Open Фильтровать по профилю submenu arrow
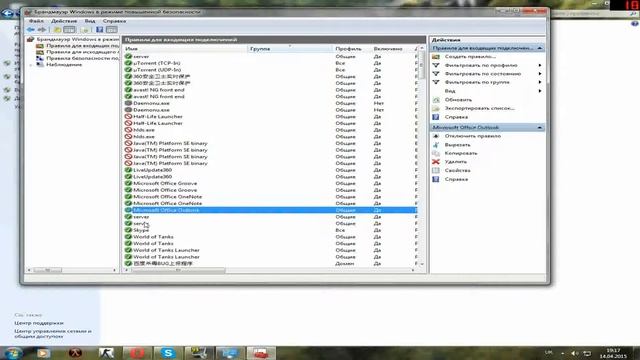Viewport: 640px width, 360px height. coord(540,65)
